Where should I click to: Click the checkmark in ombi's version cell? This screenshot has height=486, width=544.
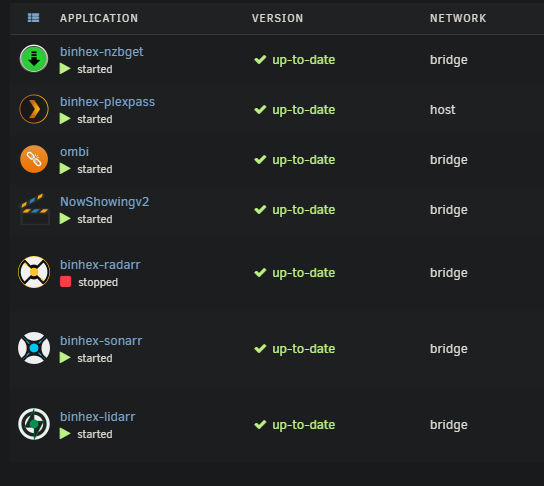tap(260, 160)
